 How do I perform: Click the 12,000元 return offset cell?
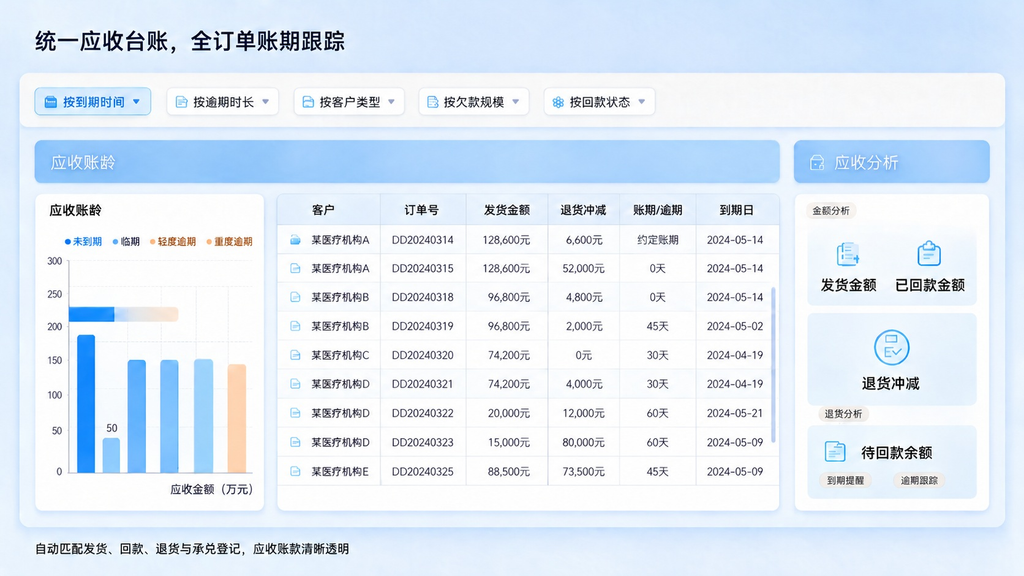click(583, 413)
